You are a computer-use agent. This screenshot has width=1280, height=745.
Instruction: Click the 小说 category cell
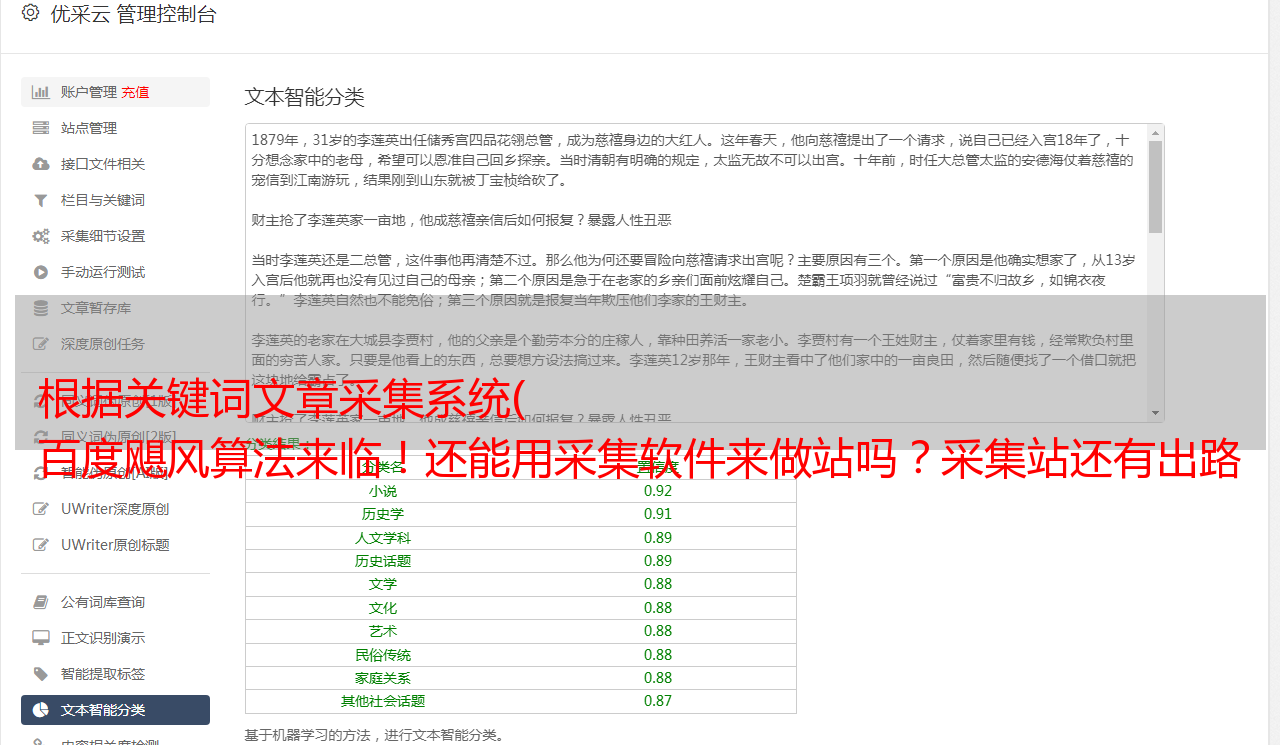click(x=383, y=491)
